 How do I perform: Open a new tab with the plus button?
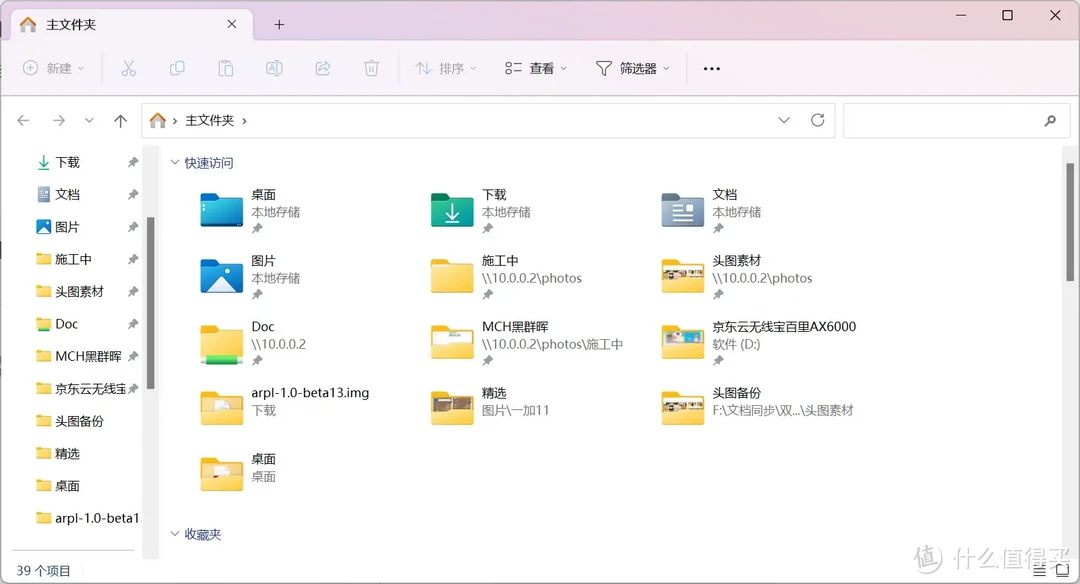pyautogui.click(x=279, y=23)
